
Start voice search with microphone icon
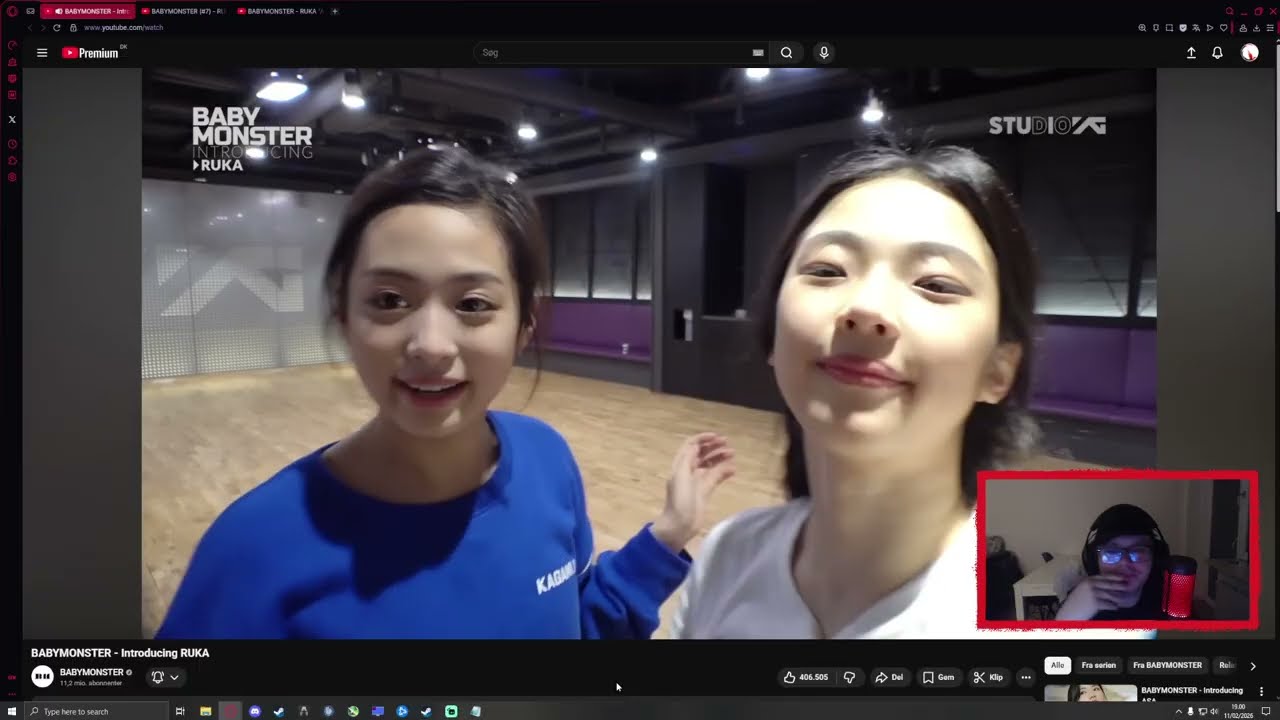[824, 53]
